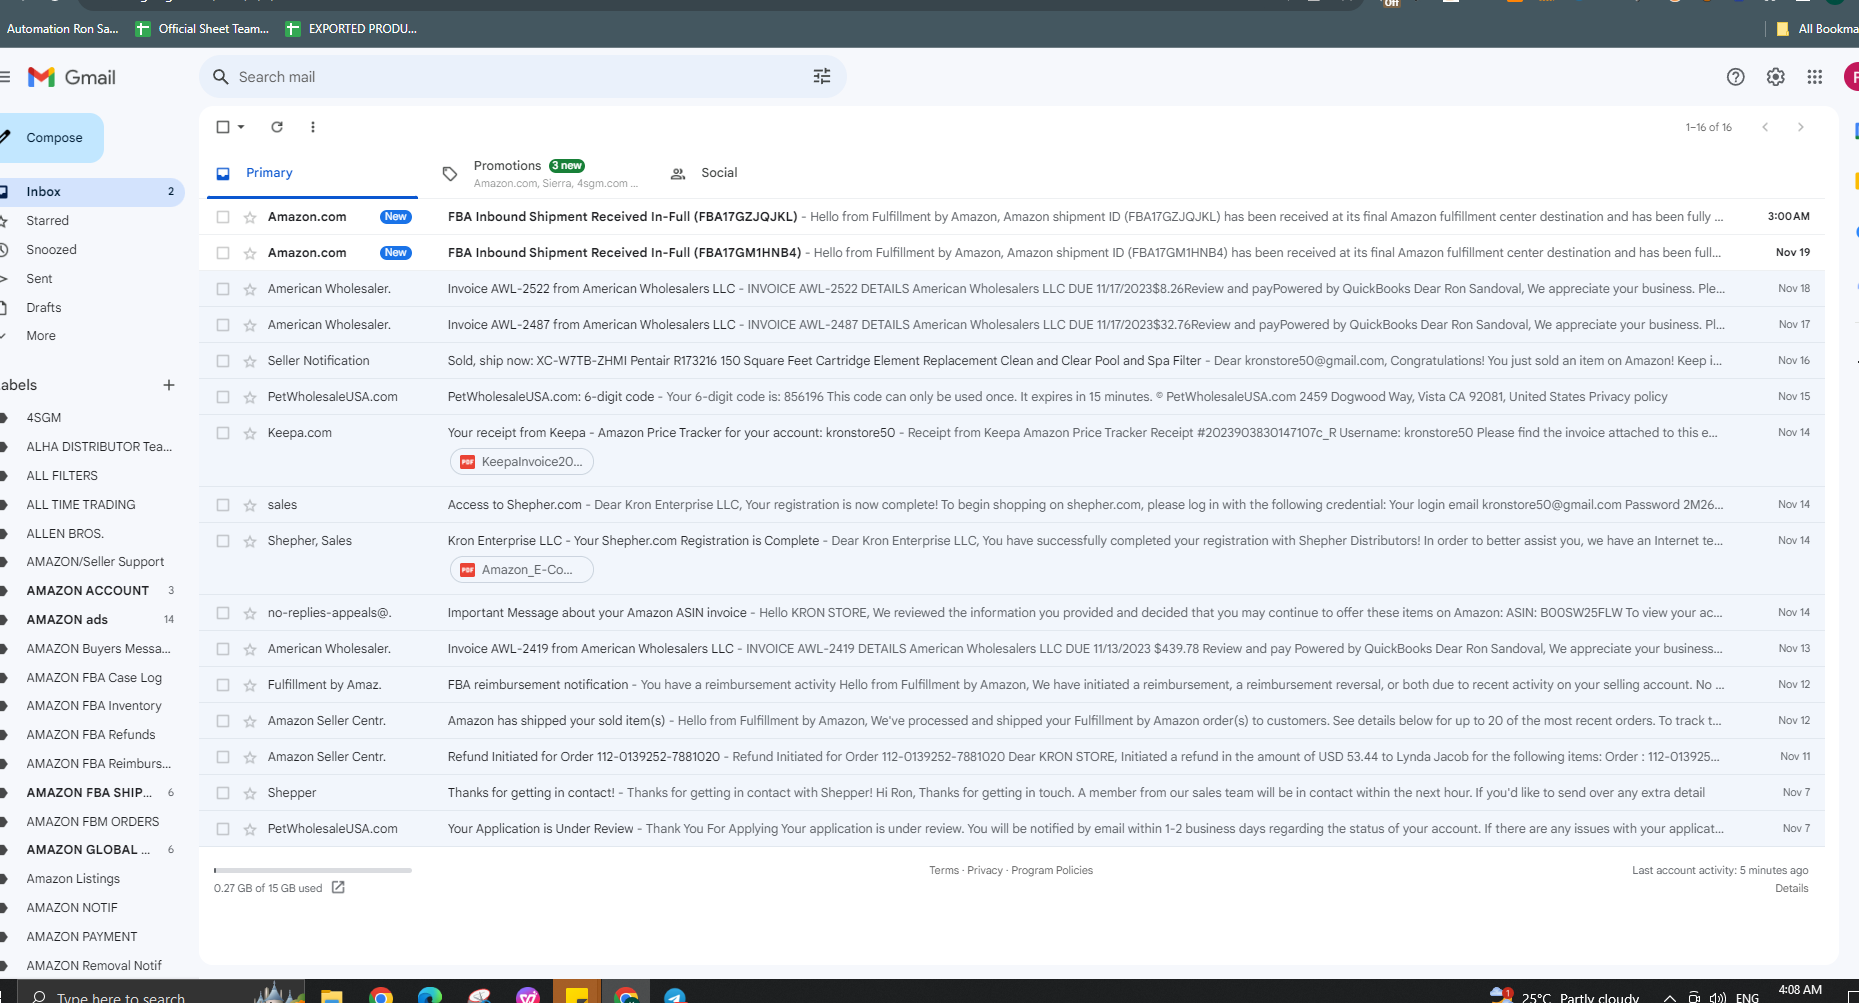Star the FBA17GZJQJKL shipment email
The height and width of the screenshot is (1003, 1859).
[x=250, y=217]
